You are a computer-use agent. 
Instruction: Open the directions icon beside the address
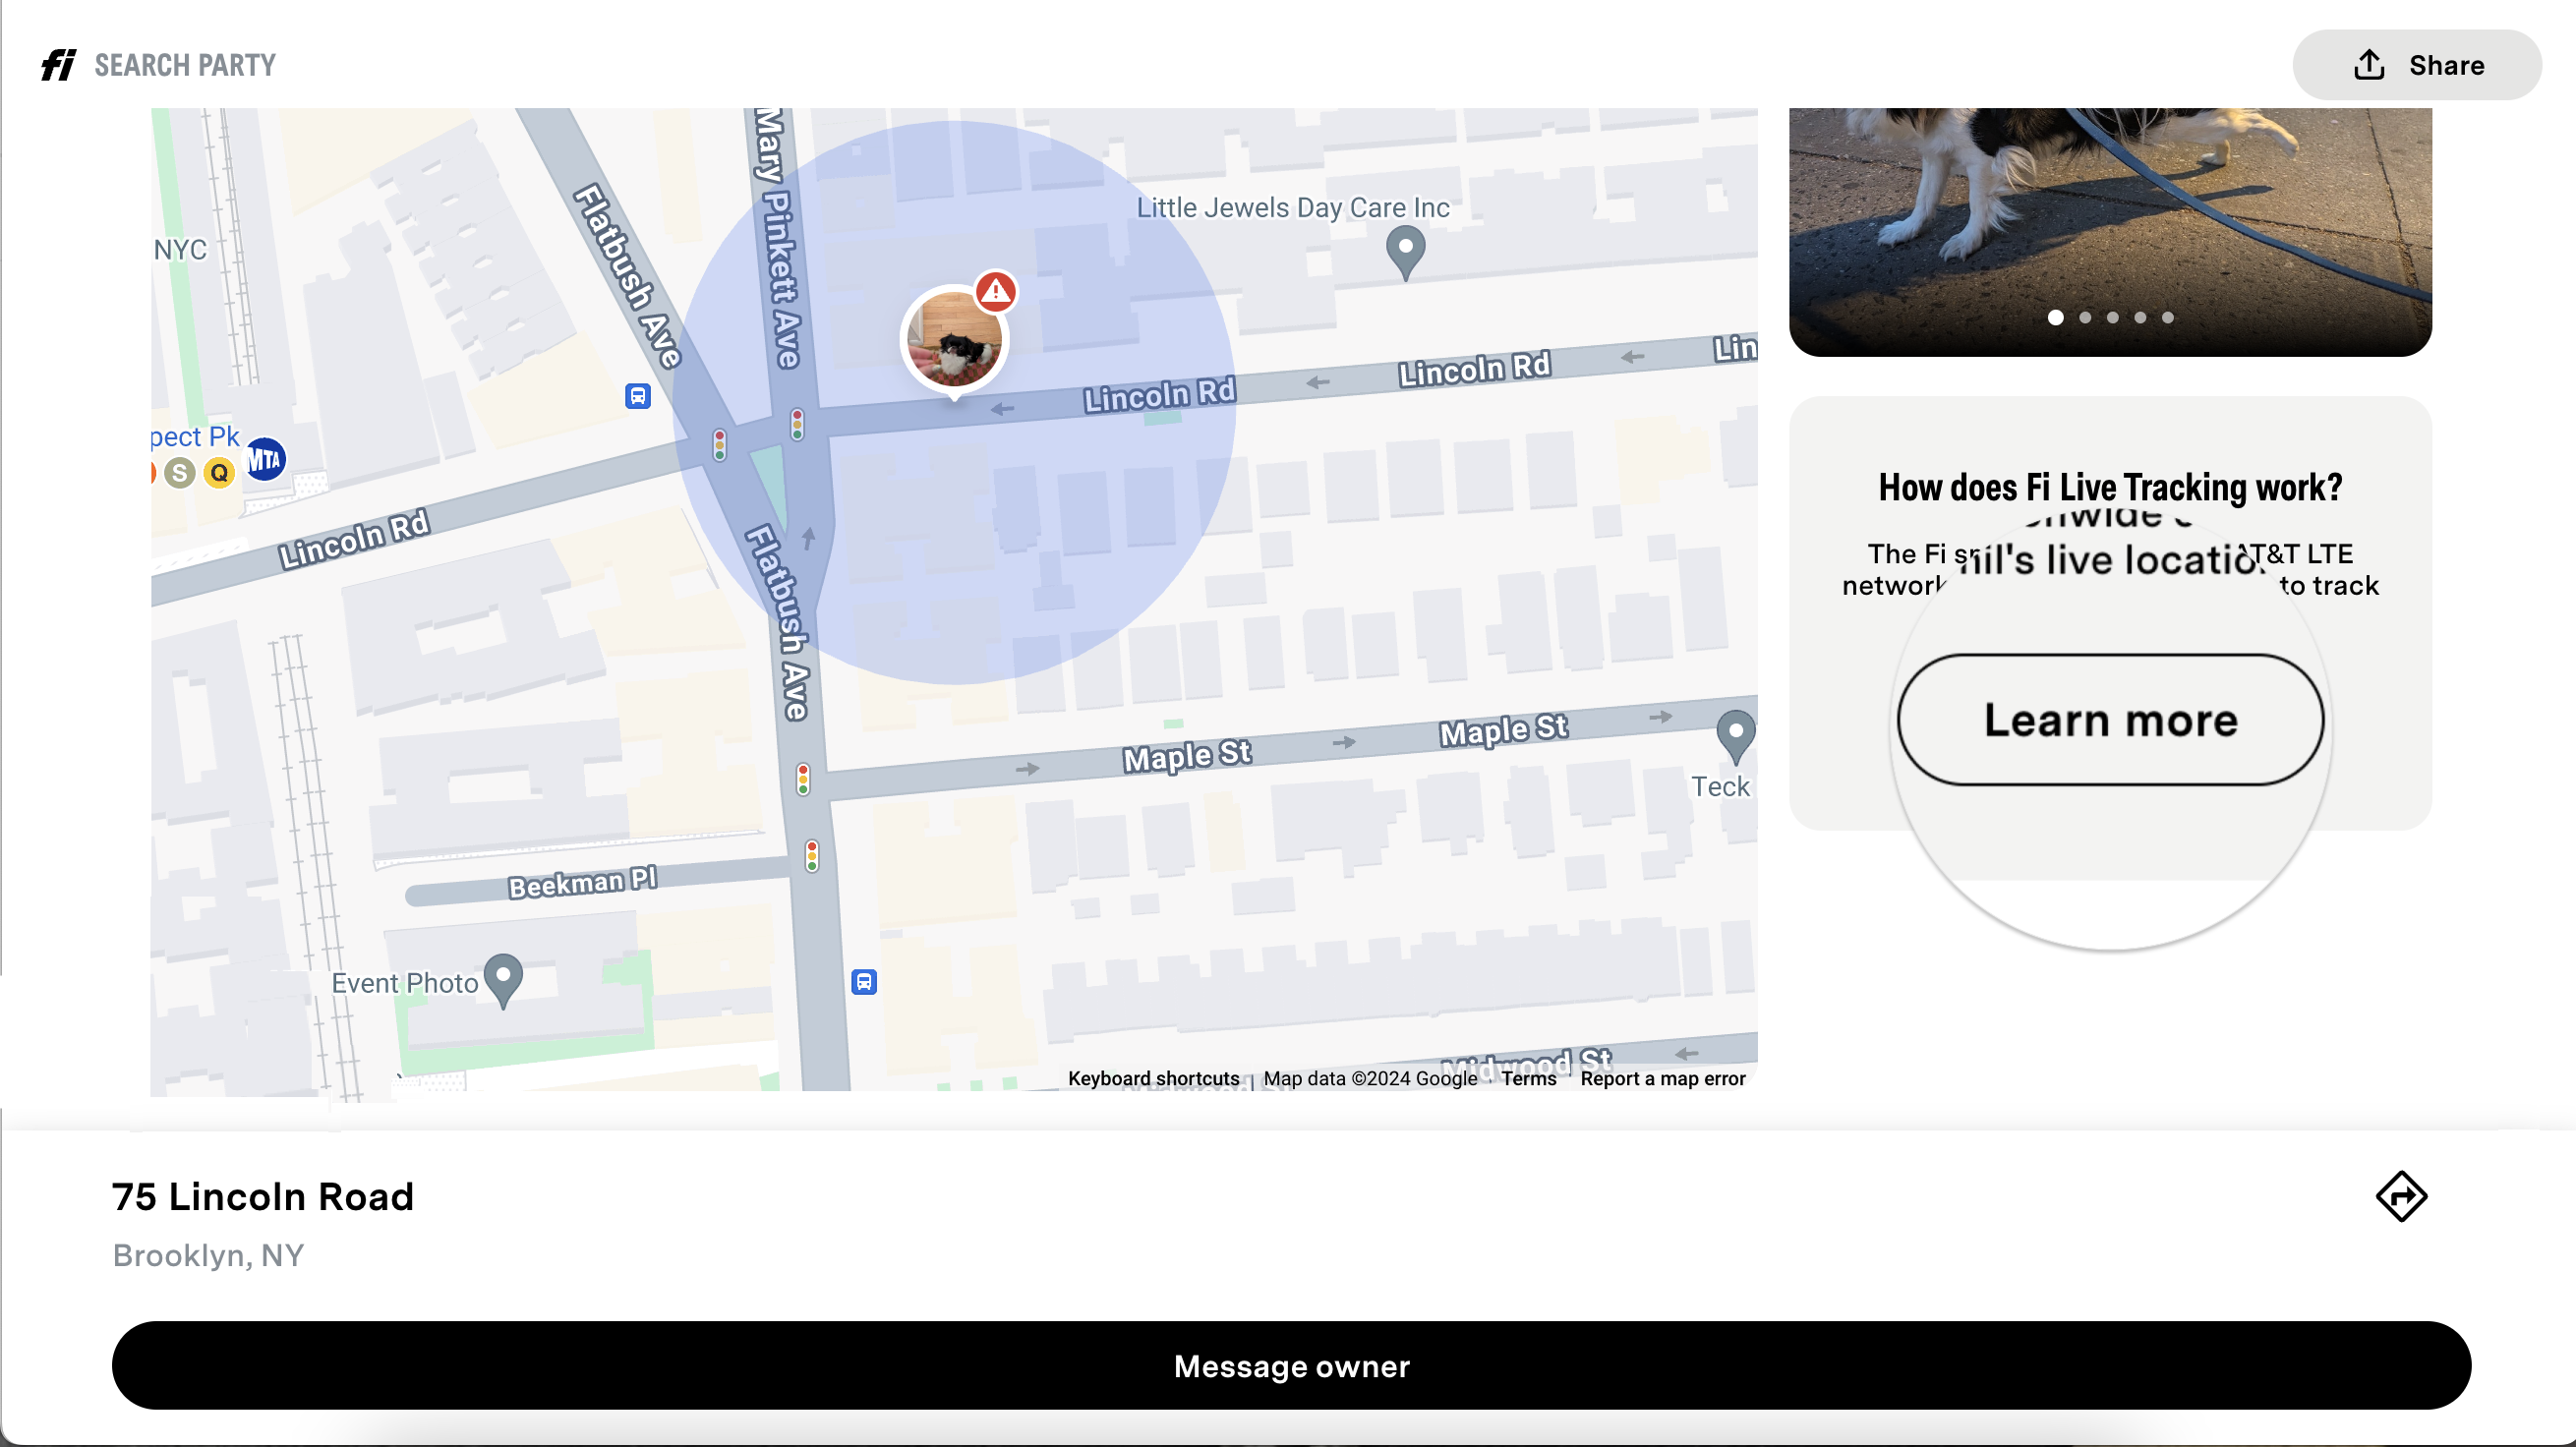click(x=2401, y=1196)
